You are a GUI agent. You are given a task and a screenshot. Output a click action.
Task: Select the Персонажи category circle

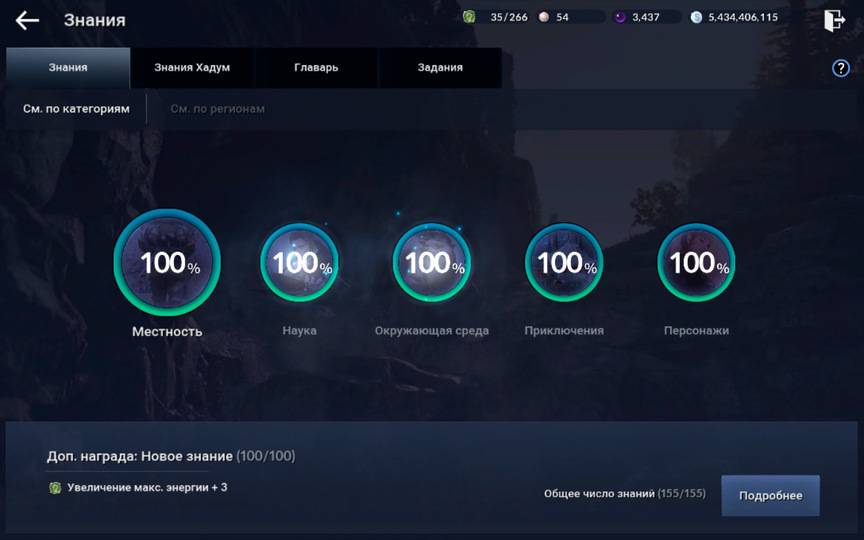click(x=696, y=263)
